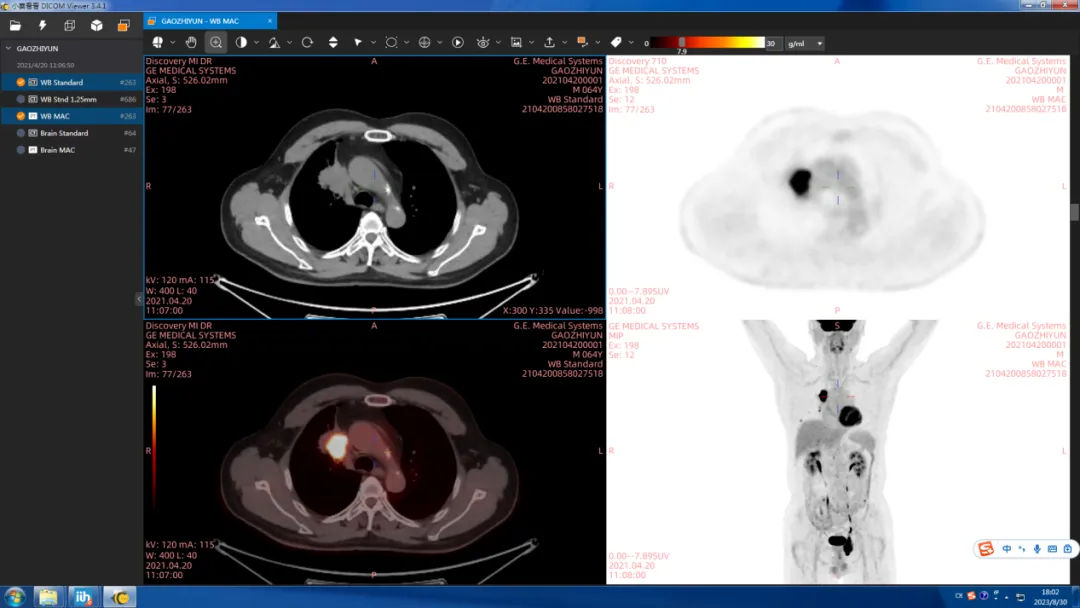Screen dimensions: 1080x608
Task: Open the dropdown next to angle measurement tool
Action: click(289, 43)
